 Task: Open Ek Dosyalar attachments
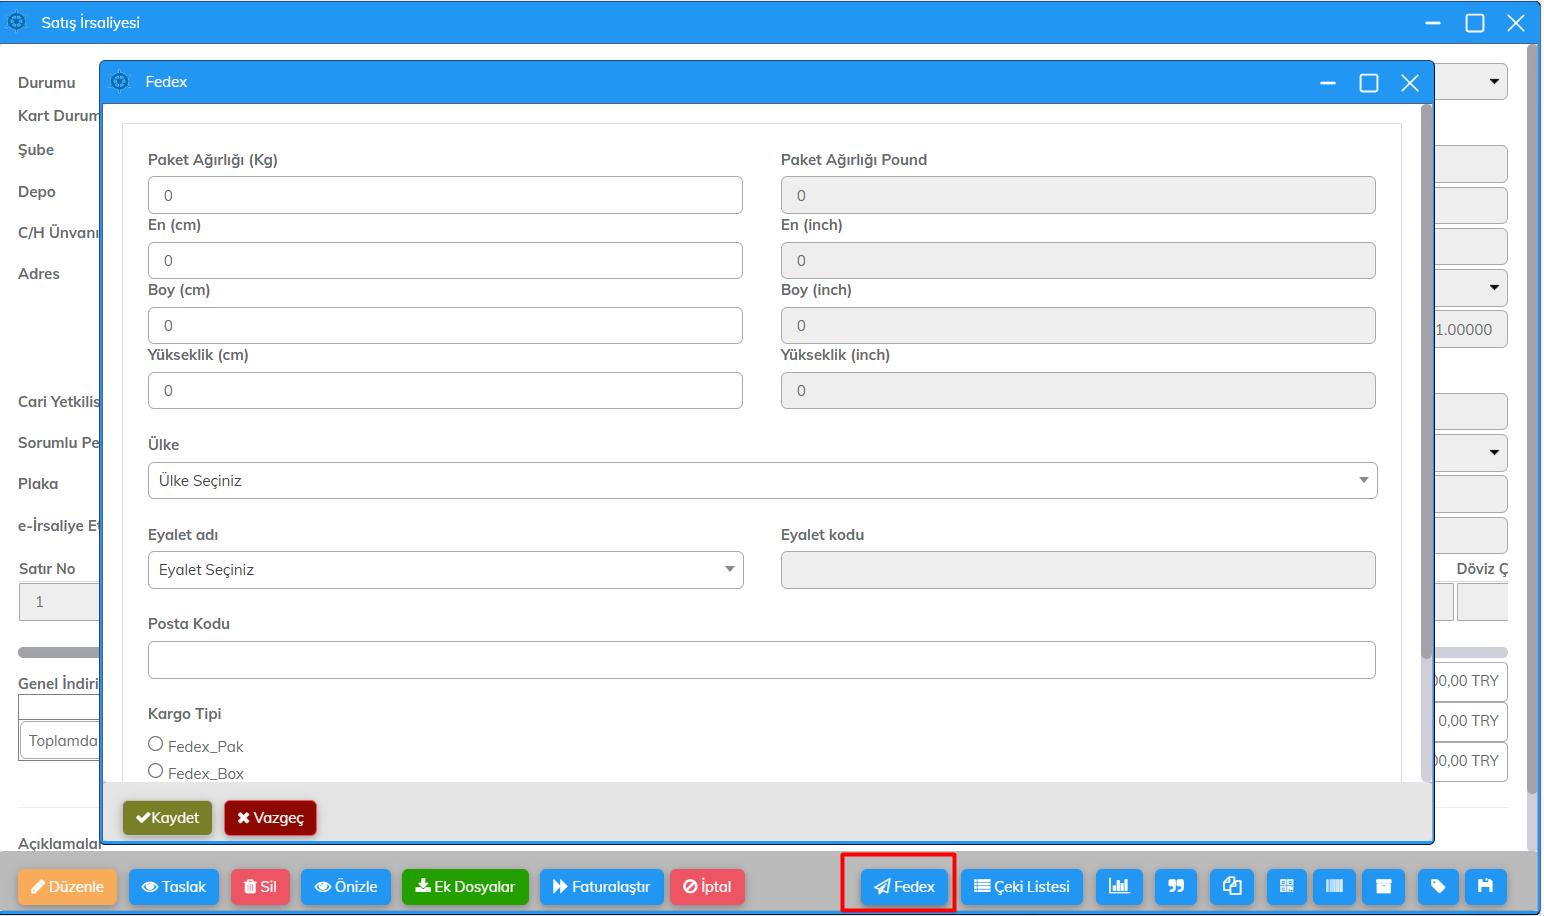click(x=465, y=887)
